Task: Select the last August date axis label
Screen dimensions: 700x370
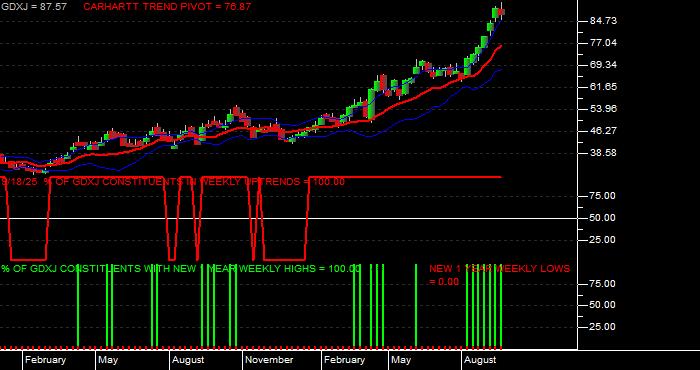Action: click(x=480, y=360)
